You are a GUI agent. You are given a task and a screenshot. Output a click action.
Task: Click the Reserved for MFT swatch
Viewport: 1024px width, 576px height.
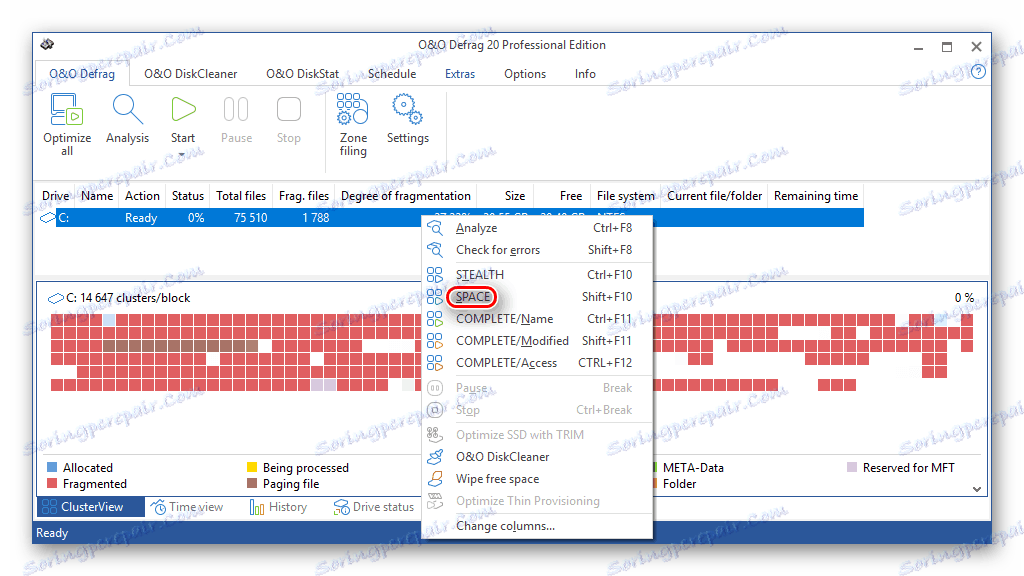tap(852, 468)
